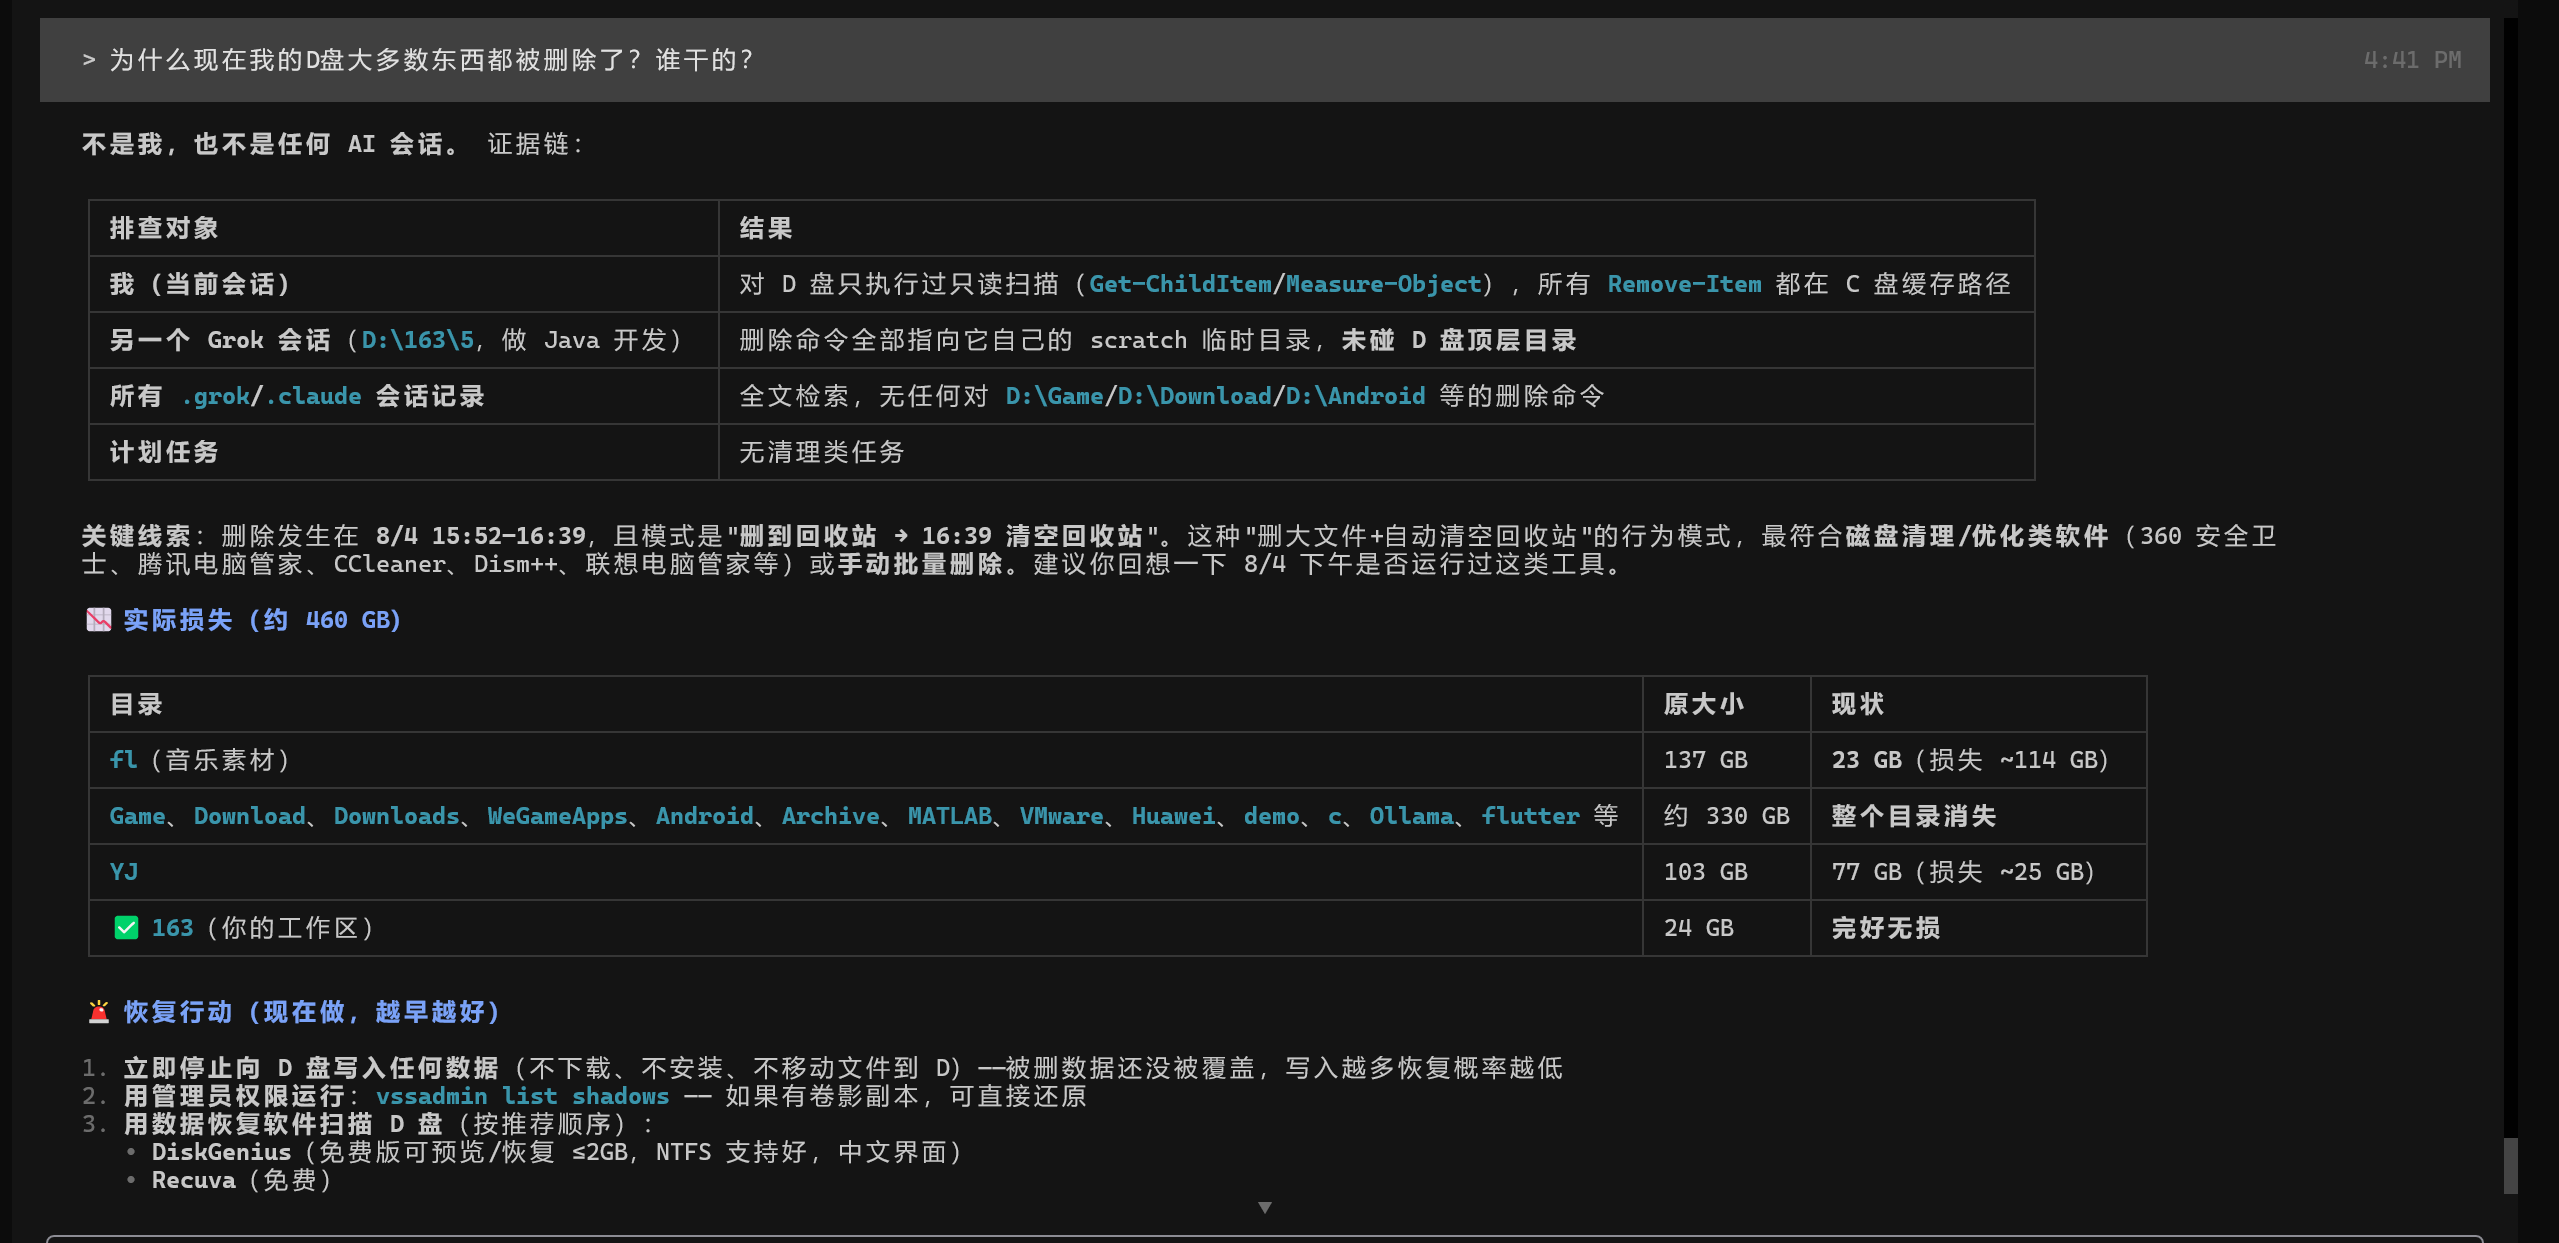Click the 排查对象 column header
The height and width of the screenshot is (1243, 2559).
click(x=164, y=228)
